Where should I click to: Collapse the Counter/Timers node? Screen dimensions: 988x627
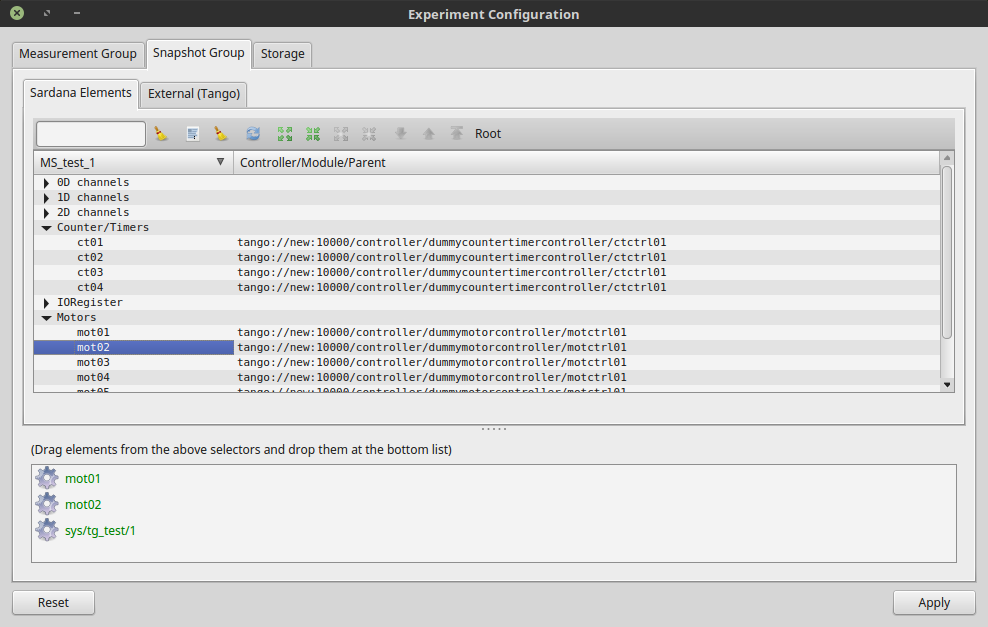click(x=46, y=228)
